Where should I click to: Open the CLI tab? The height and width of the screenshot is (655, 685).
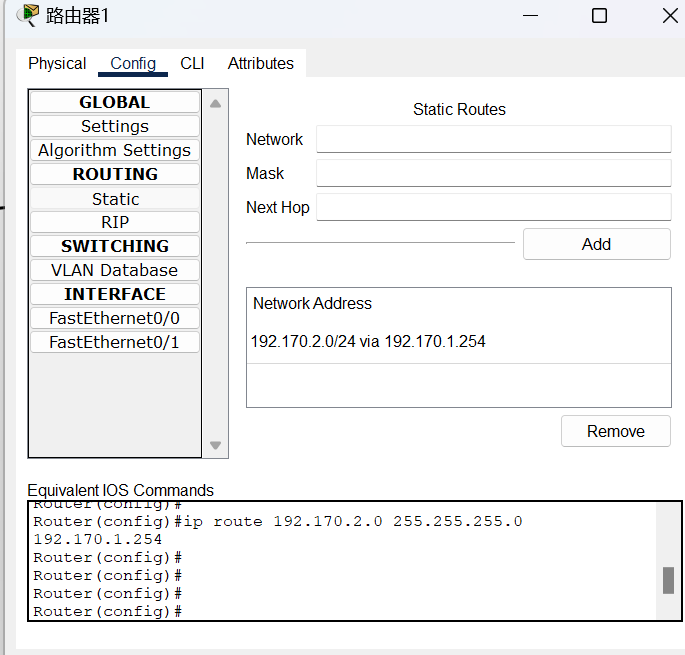(192, 63)
